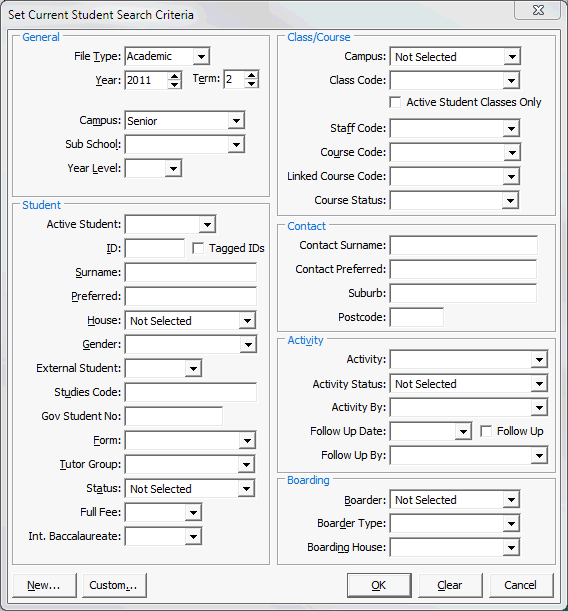Click the Contact Surname field
Image resolution: width=568 pixels, height=611 pixels.
464,245
